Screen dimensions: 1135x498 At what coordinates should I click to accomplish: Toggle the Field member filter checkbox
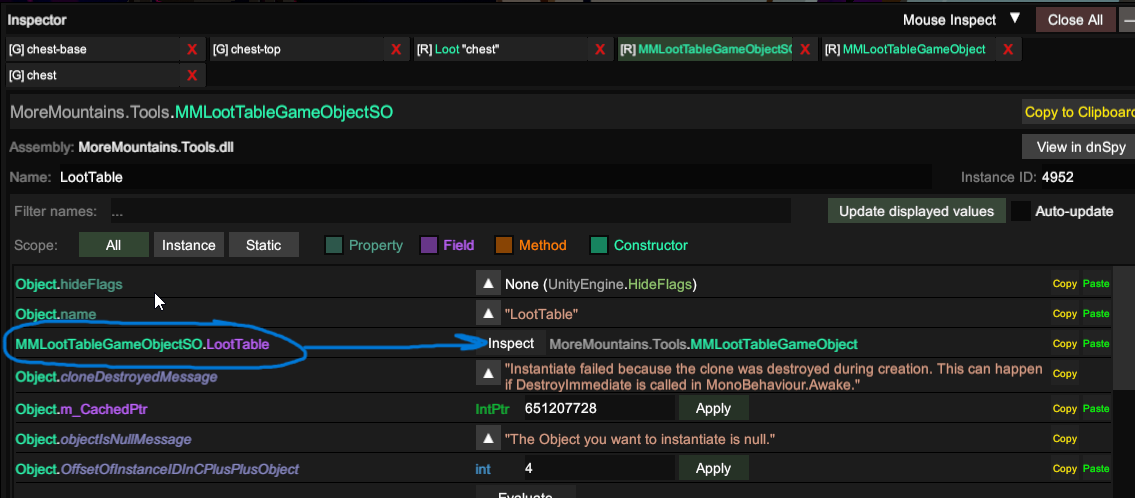pos(429,245)
